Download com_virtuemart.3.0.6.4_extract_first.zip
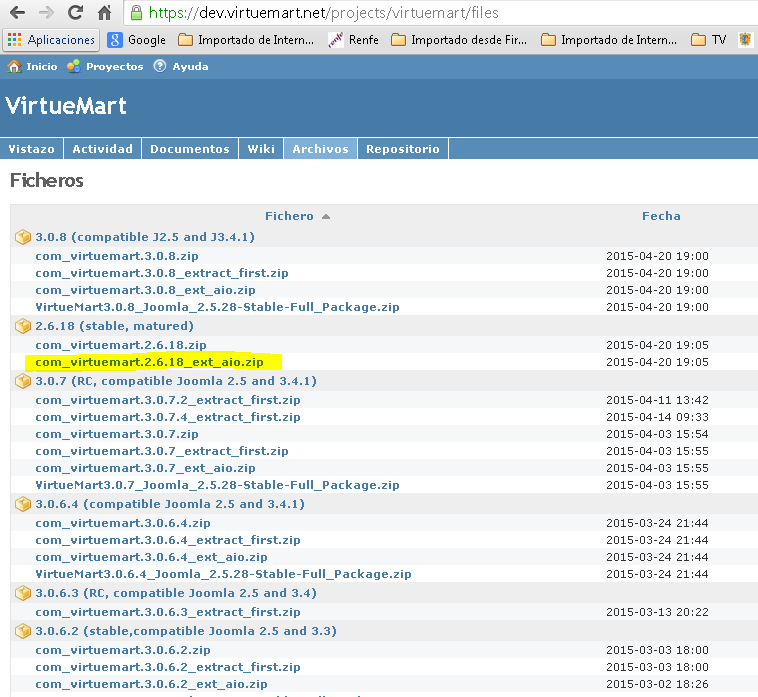758x697 pixels. point(168,539)
